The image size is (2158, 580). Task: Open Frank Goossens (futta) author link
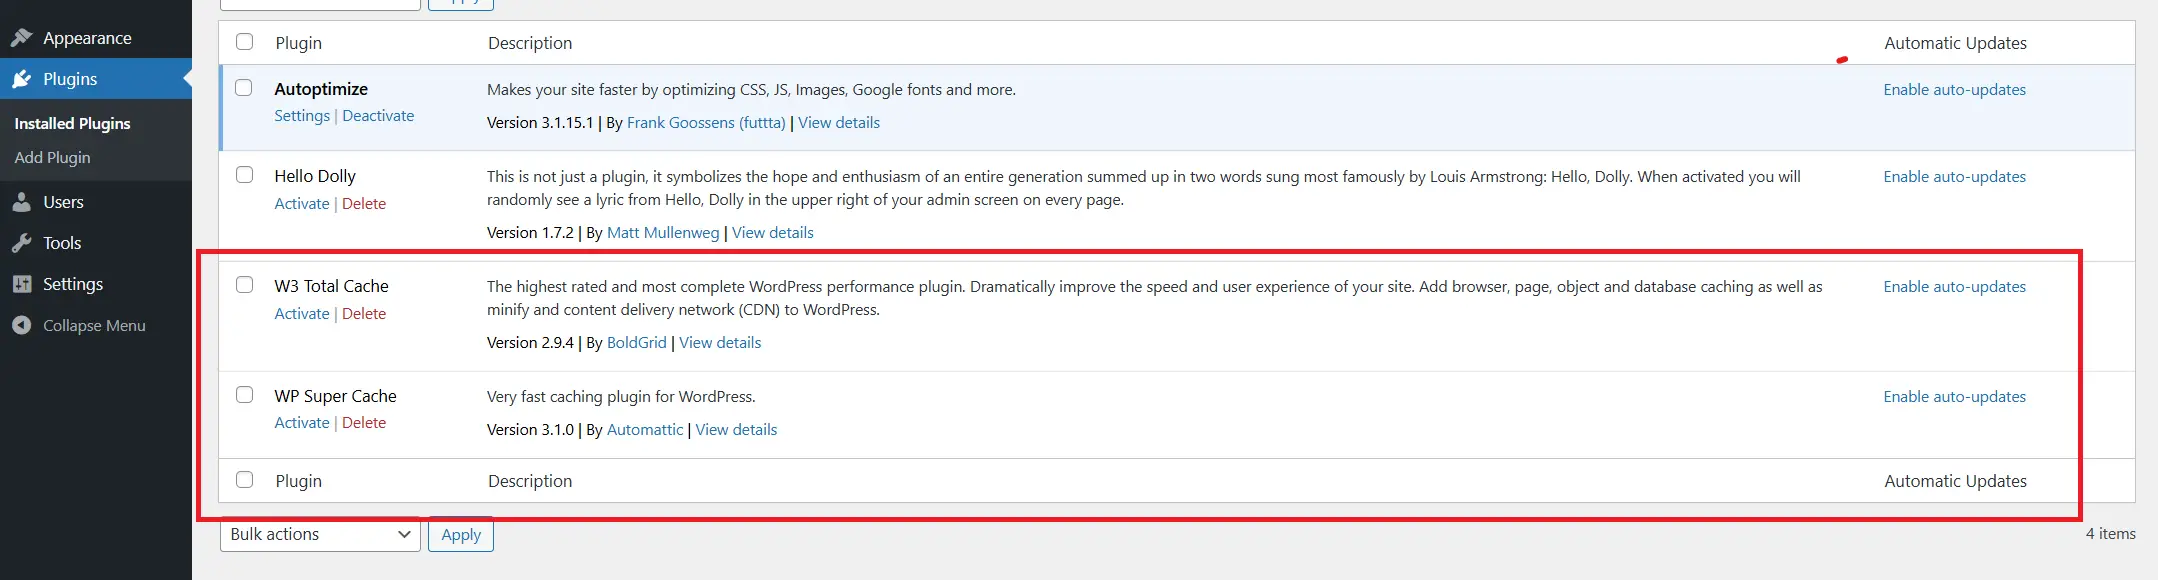click(x=706, y=122)
